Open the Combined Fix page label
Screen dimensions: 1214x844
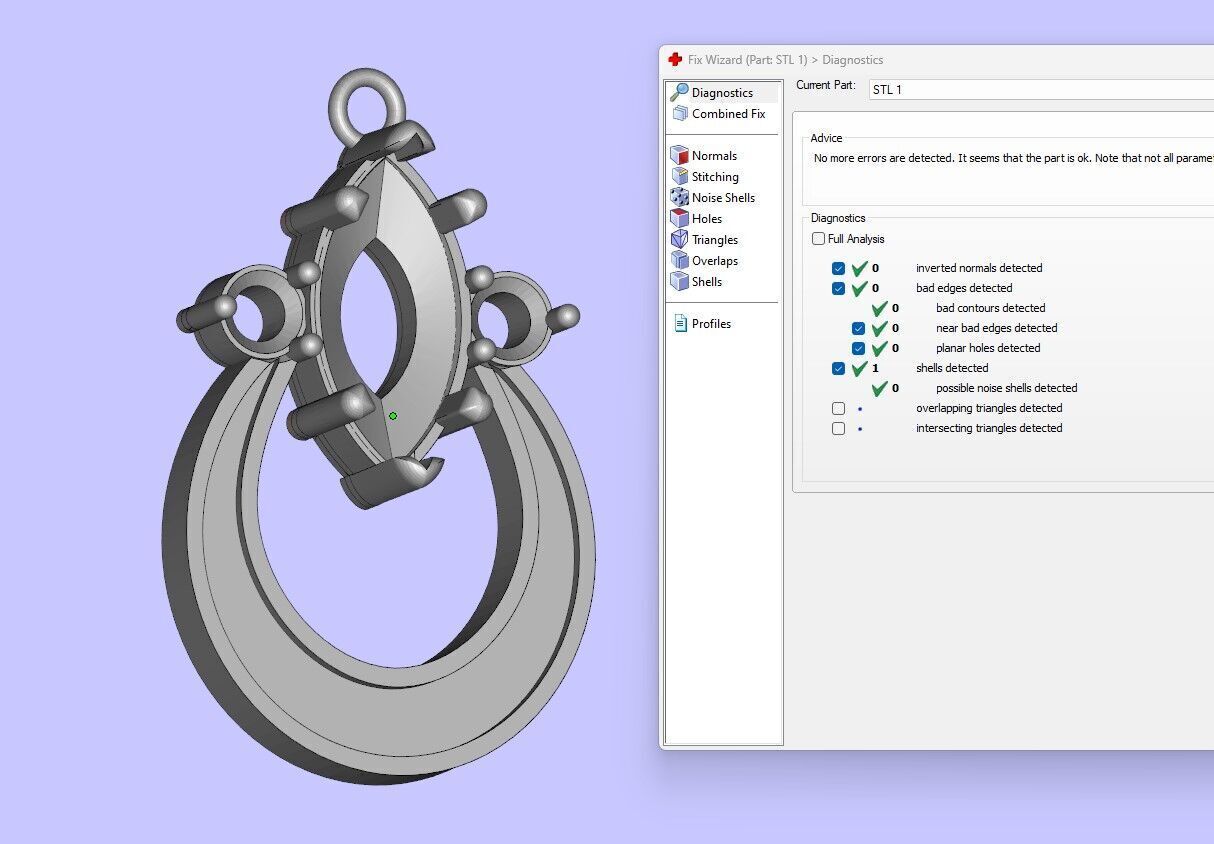tap(728, 113)
